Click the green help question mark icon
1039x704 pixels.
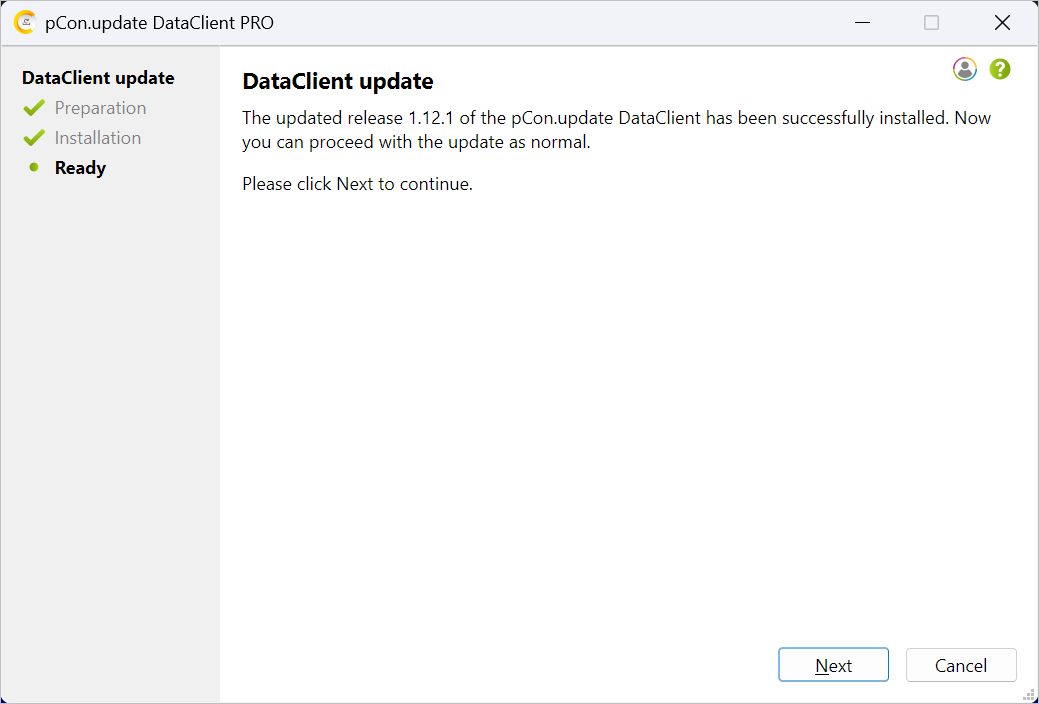point(1000,69)
